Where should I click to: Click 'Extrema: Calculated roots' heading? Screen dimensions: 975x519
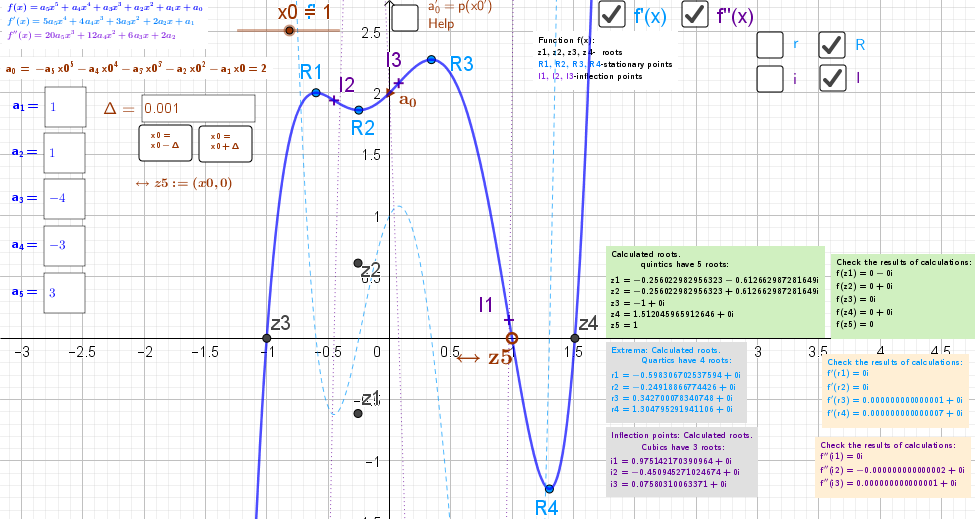pyautogui.click(x=665, y=351)
